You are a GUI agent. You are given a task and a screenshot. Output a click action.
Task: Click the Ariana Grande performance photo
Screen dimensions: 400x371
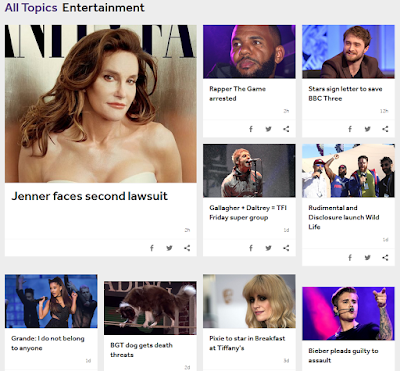[51, 301]
